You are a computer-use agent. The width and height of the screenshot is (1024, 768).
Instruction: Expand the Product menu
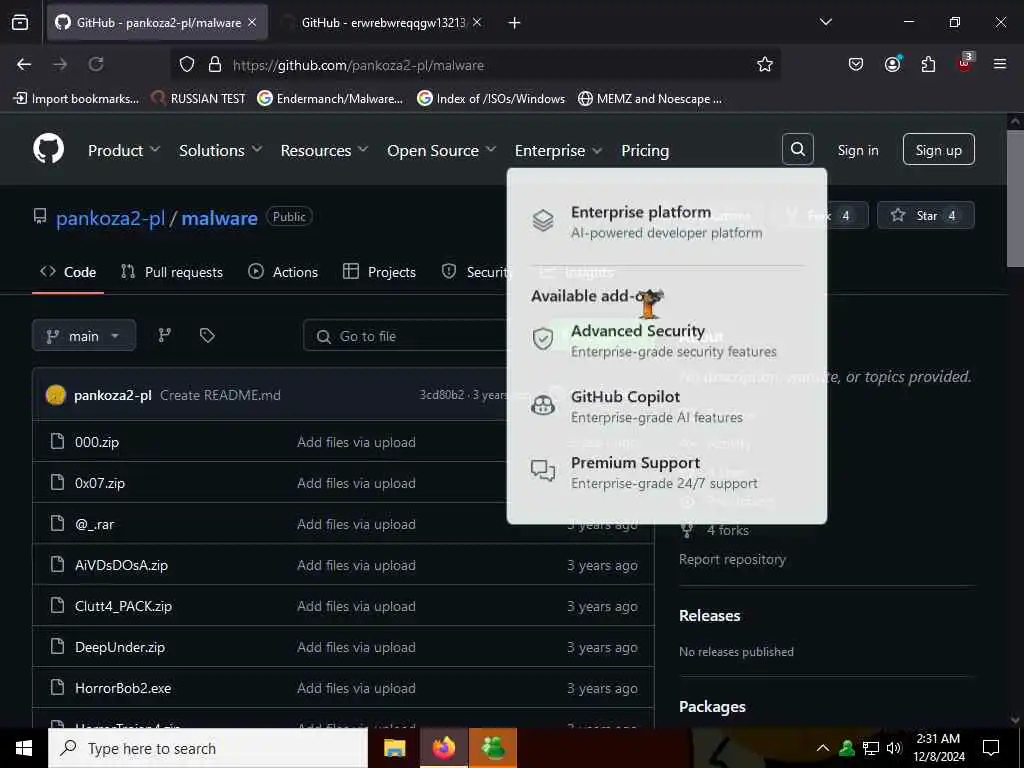tap(124, 150)
